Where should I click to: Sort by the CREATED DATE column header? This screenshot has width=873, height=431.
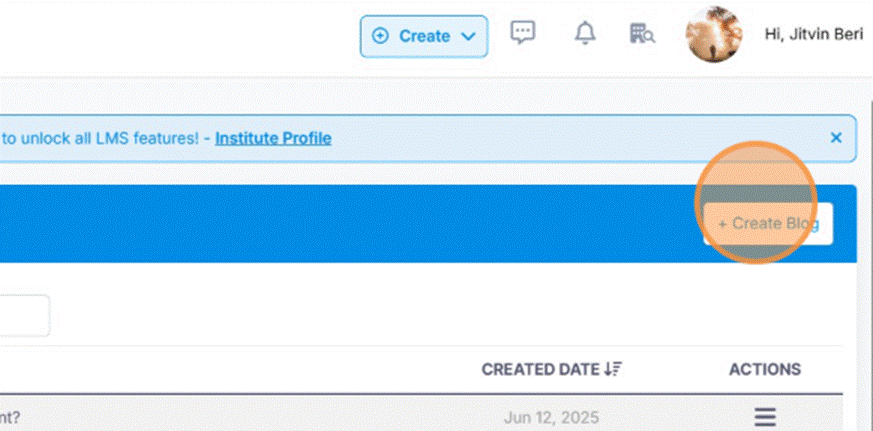[541, 369]
